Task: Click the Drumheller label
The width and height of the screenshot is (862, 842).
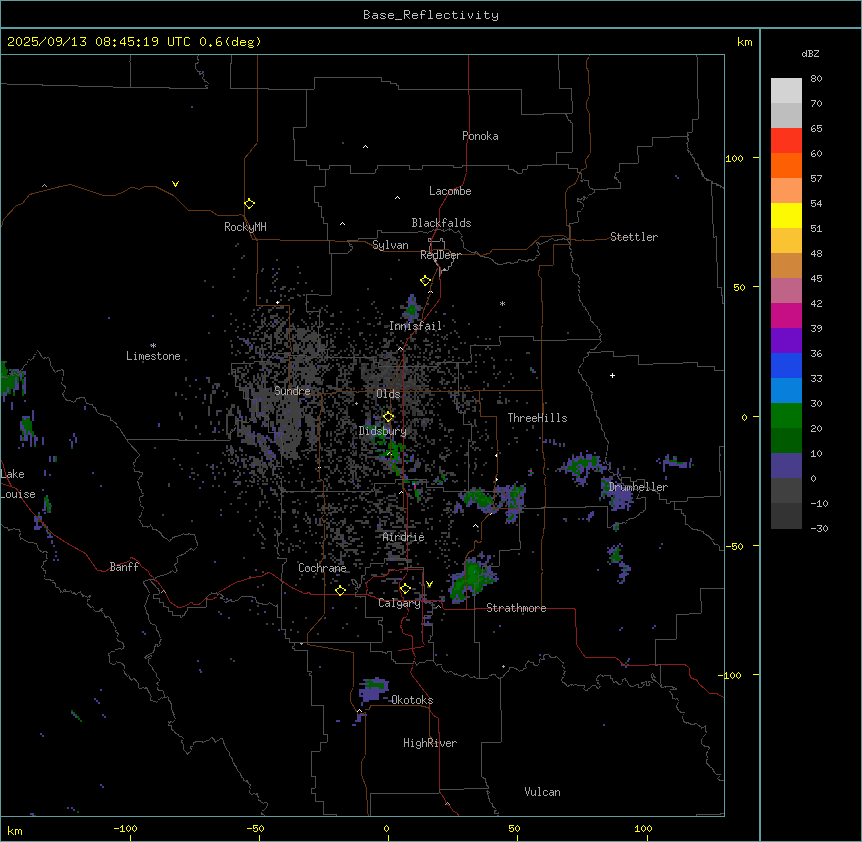Action: pos(638,487)
